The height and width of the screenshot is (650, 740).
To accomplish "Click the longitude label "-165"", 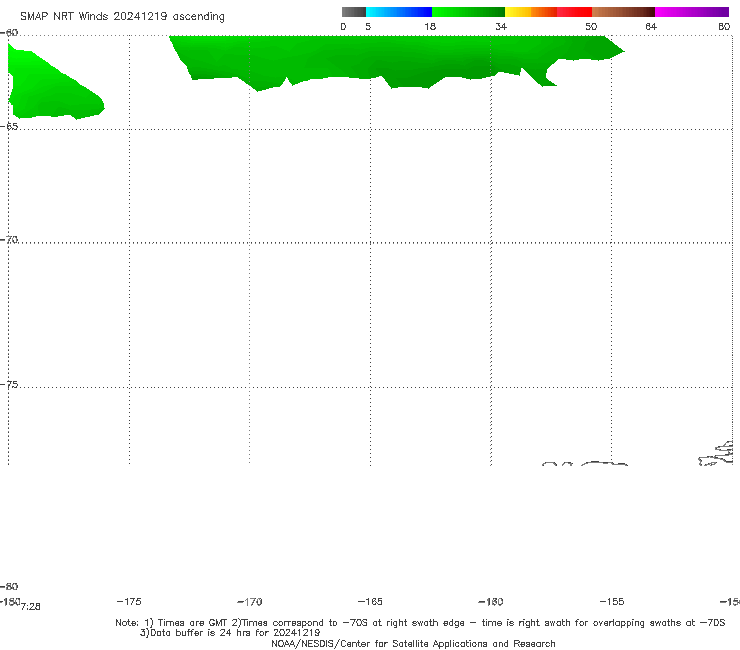I will (x=370, y=601).
